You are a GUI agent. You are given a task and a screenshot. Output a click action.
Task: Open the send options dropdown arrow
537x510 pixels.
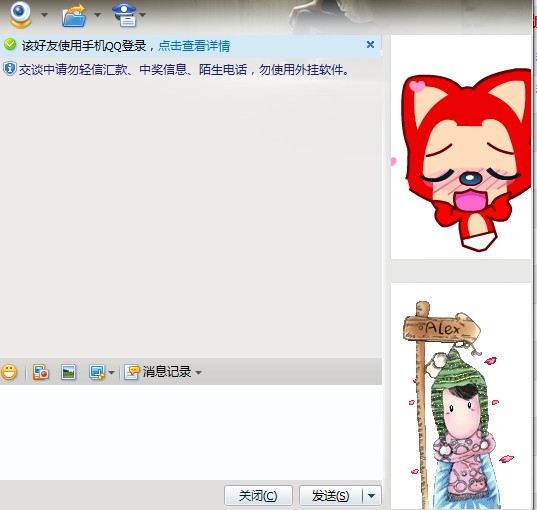(x=372, y=496)
